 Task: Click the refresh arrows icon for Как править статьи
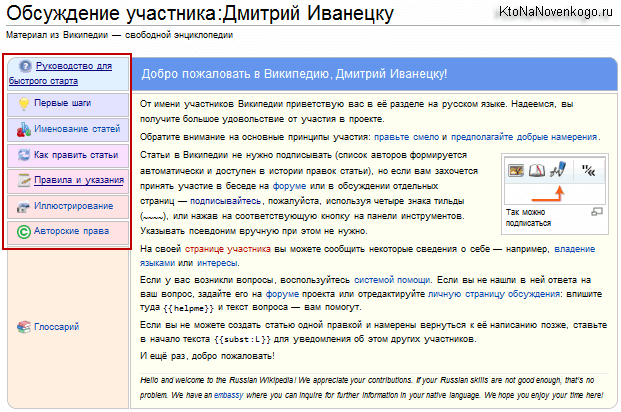[x=24, y=155]
